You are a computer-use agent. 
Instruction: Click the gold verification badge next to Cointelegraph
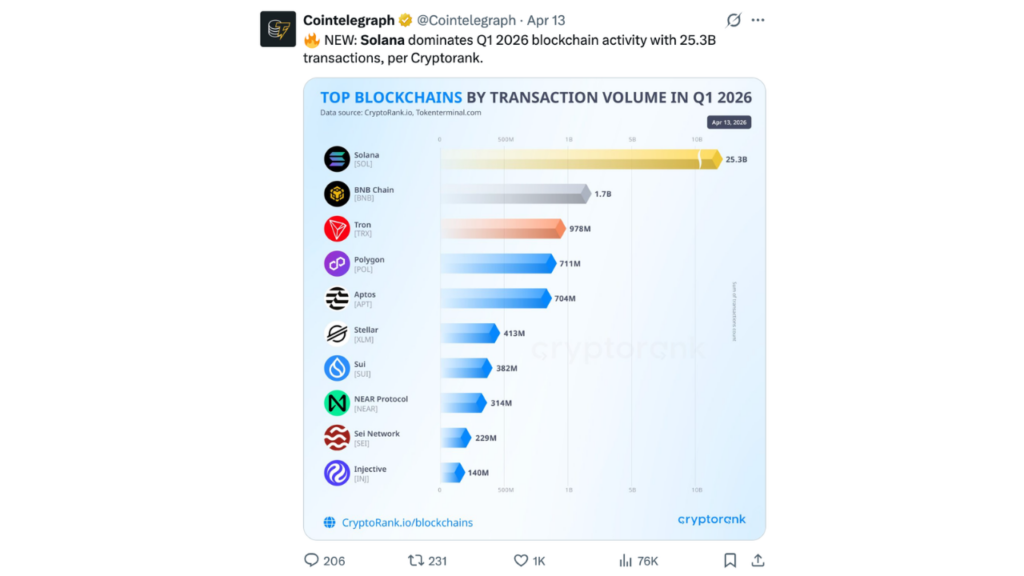[404, 20]
